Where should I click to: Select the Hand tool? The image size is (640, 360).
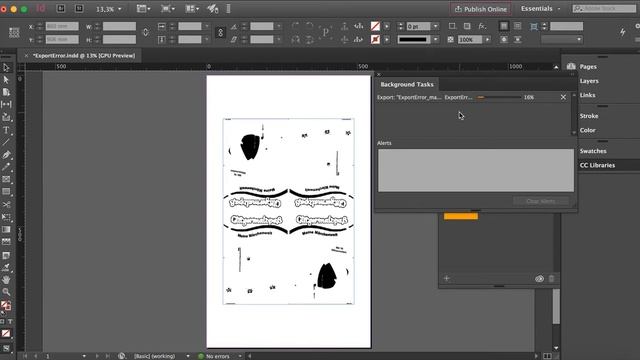[6, 280]
